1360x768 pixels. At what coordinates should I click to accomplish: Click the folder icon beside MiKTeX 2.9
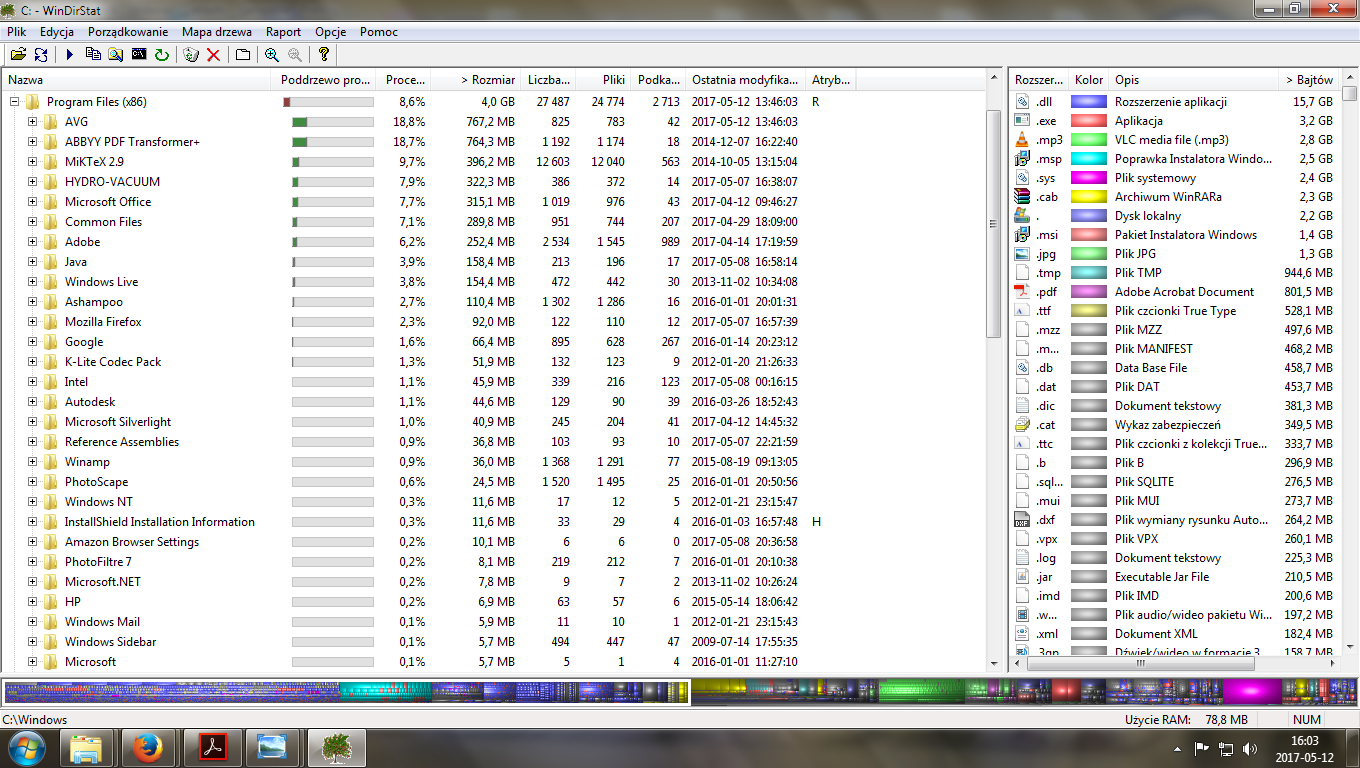coord(50,162)
